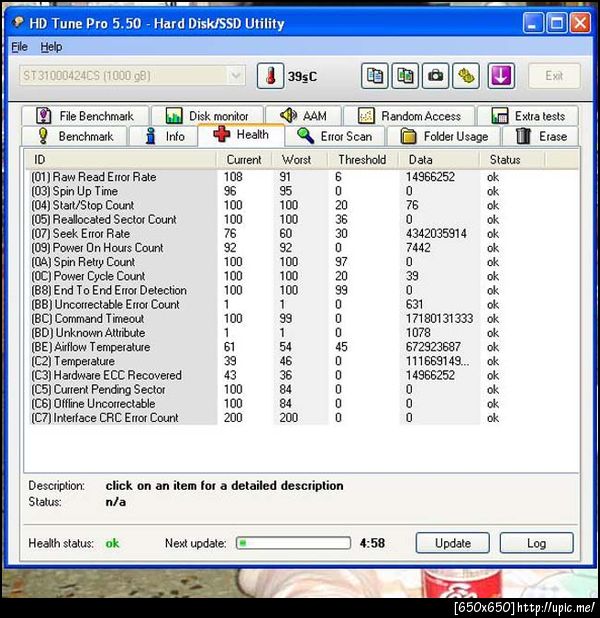Viewport: 600px width, 618px height.
Task: Click the Data column header
Action: tap(438, 160)
